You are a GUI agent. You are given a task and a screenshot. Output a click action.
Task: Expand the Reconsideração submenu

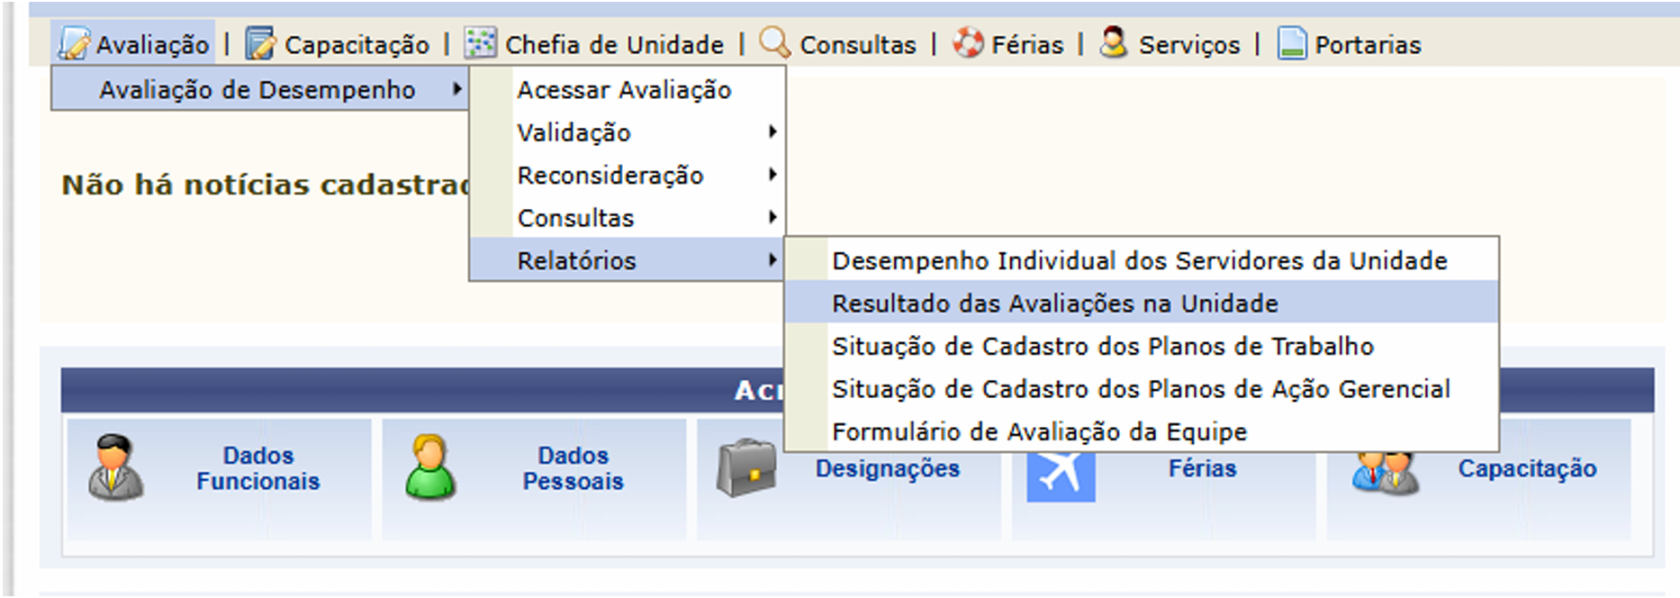click(627, 175)
